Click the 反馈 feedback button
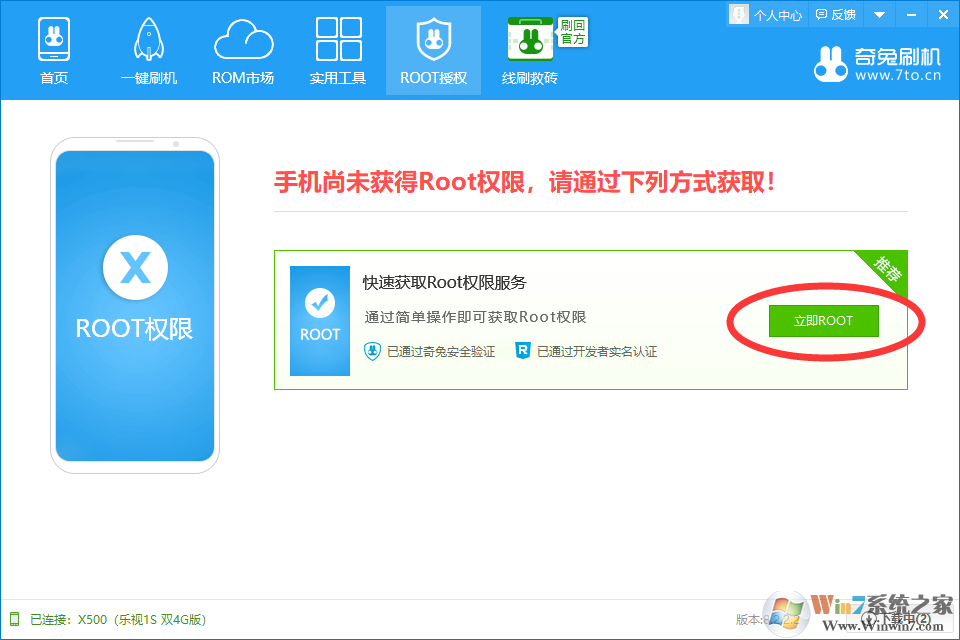Image resolution: width=960 pixels, height=640 pixels. pos(836,15)
